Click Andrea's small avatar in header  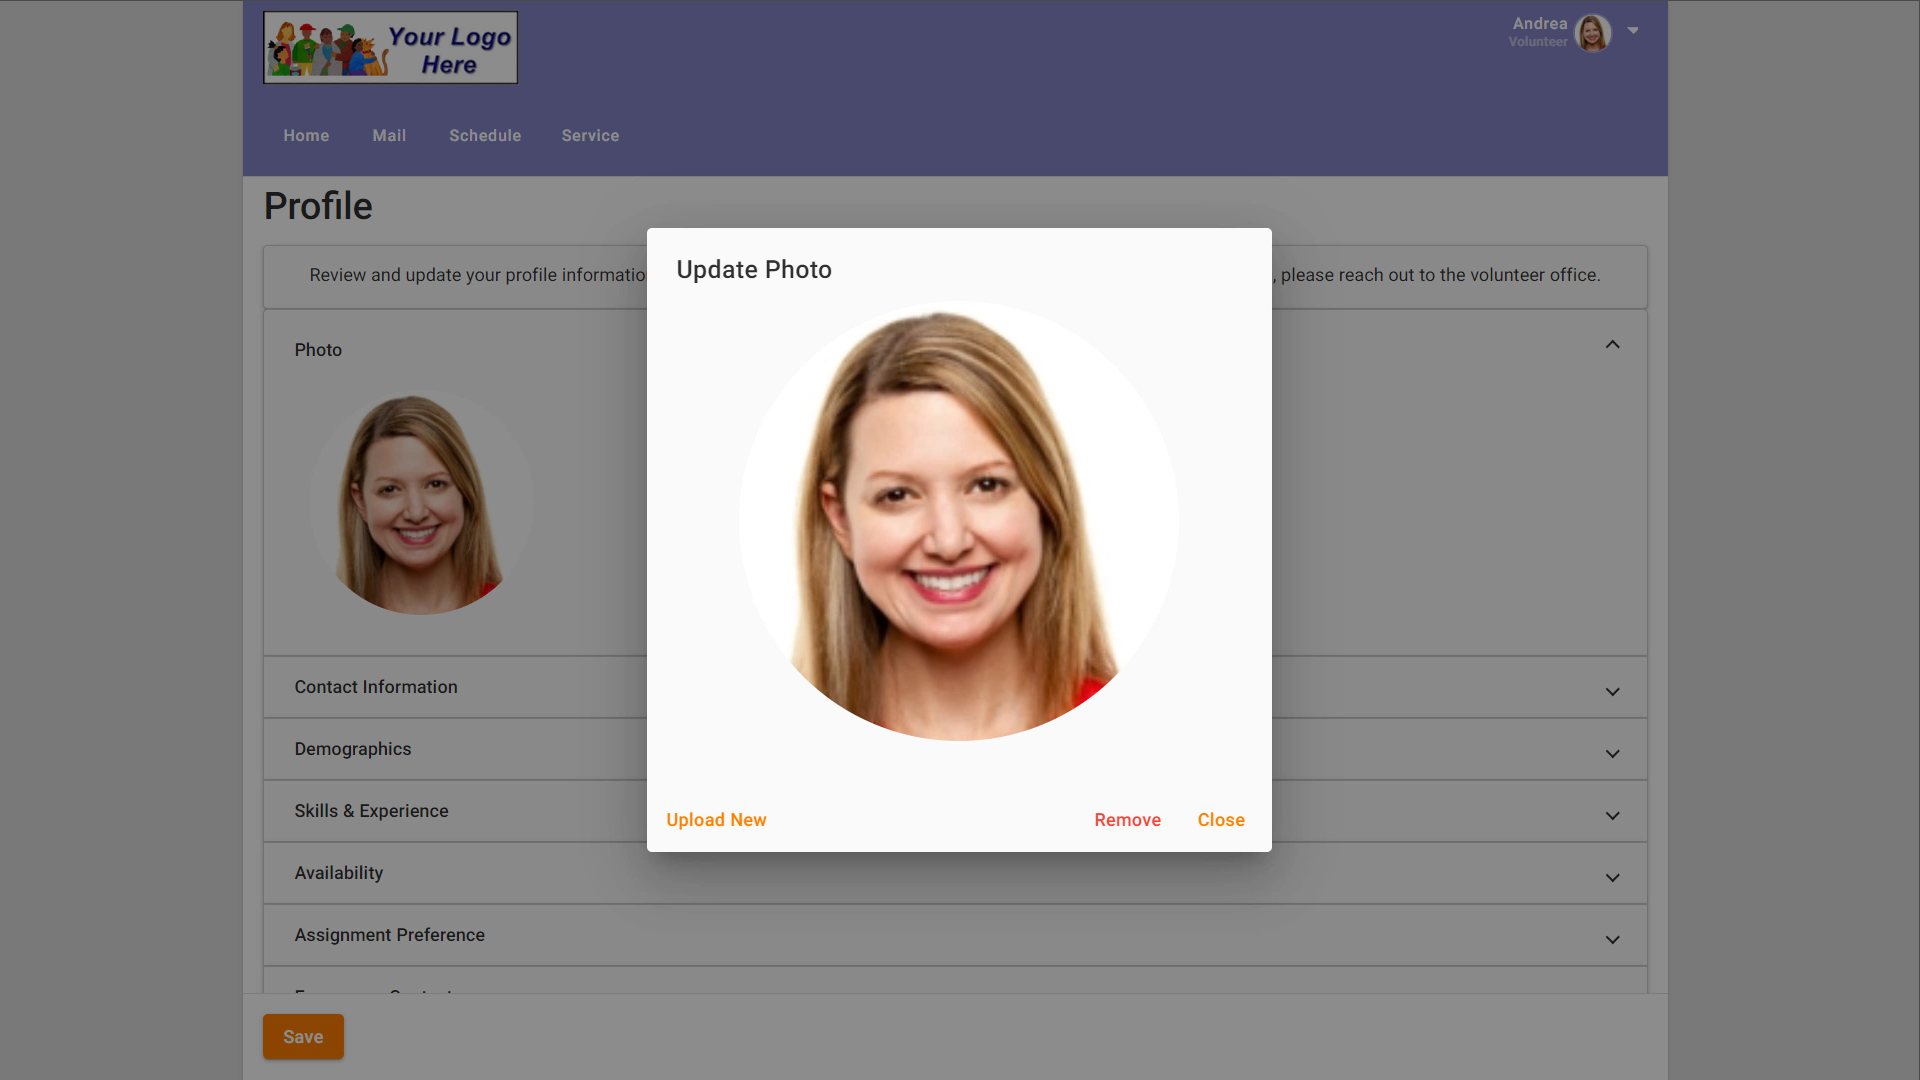[1592, 32]
